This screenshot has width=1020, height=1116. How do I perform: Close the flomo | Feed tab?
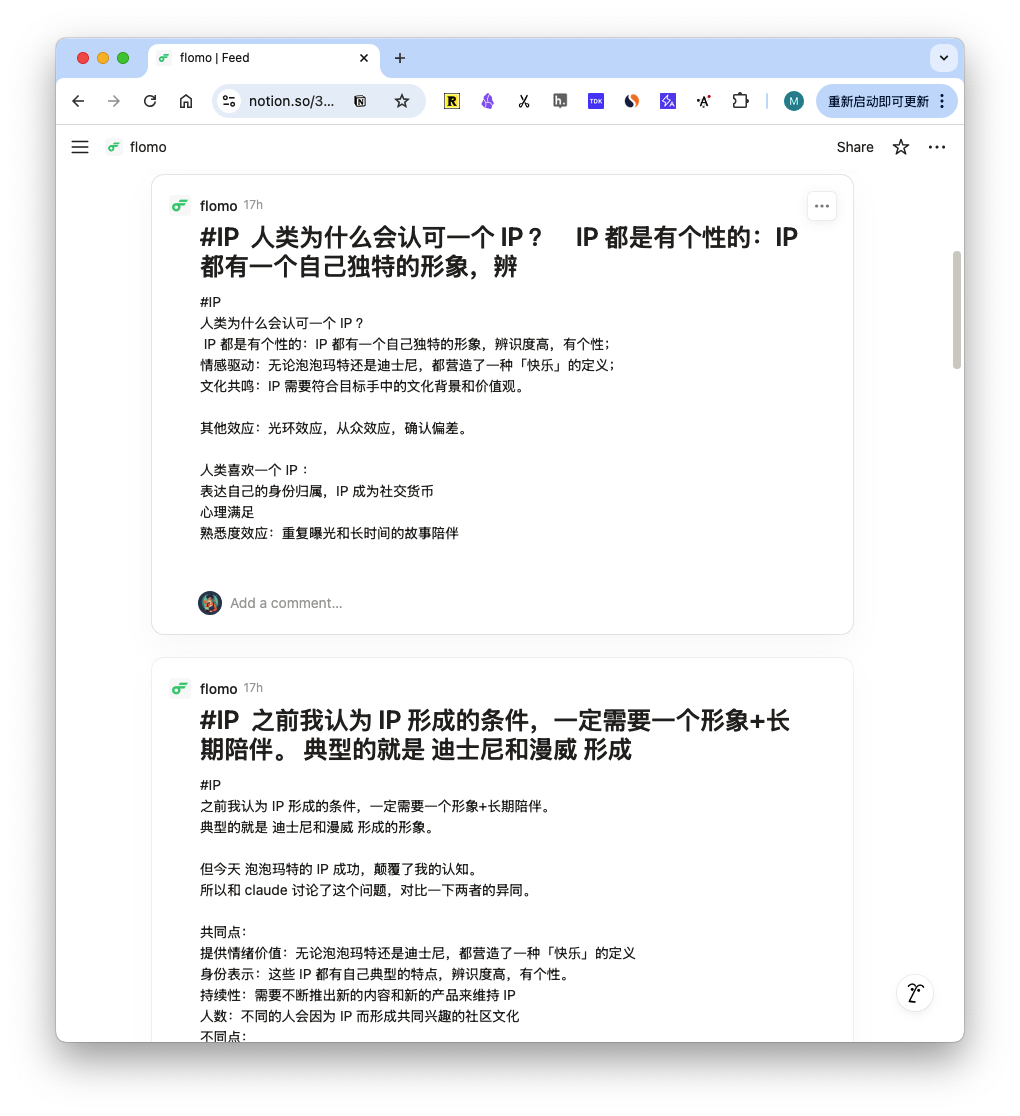(364, 58)
